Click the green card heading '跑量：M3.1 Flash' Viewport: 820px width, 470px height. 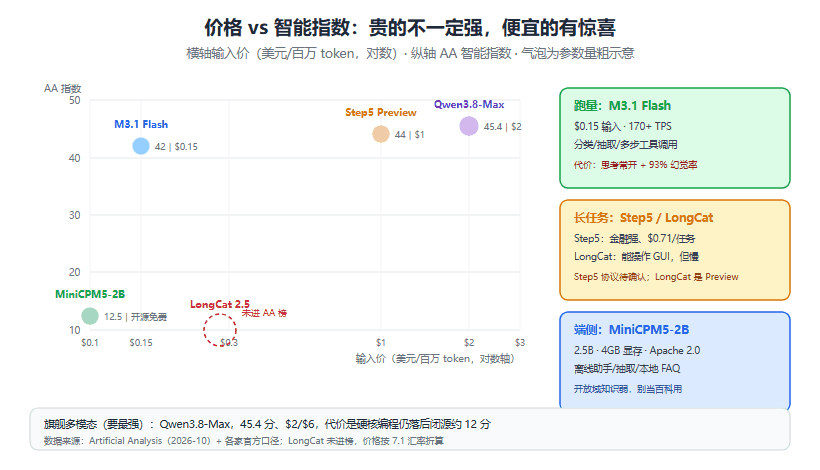[622, 106]
